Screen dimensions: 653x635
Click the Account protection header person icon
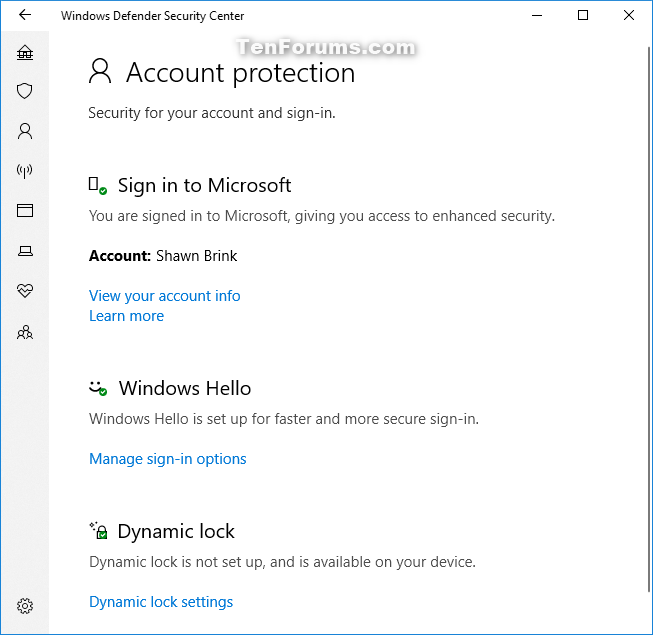click(x=100, y=71)
